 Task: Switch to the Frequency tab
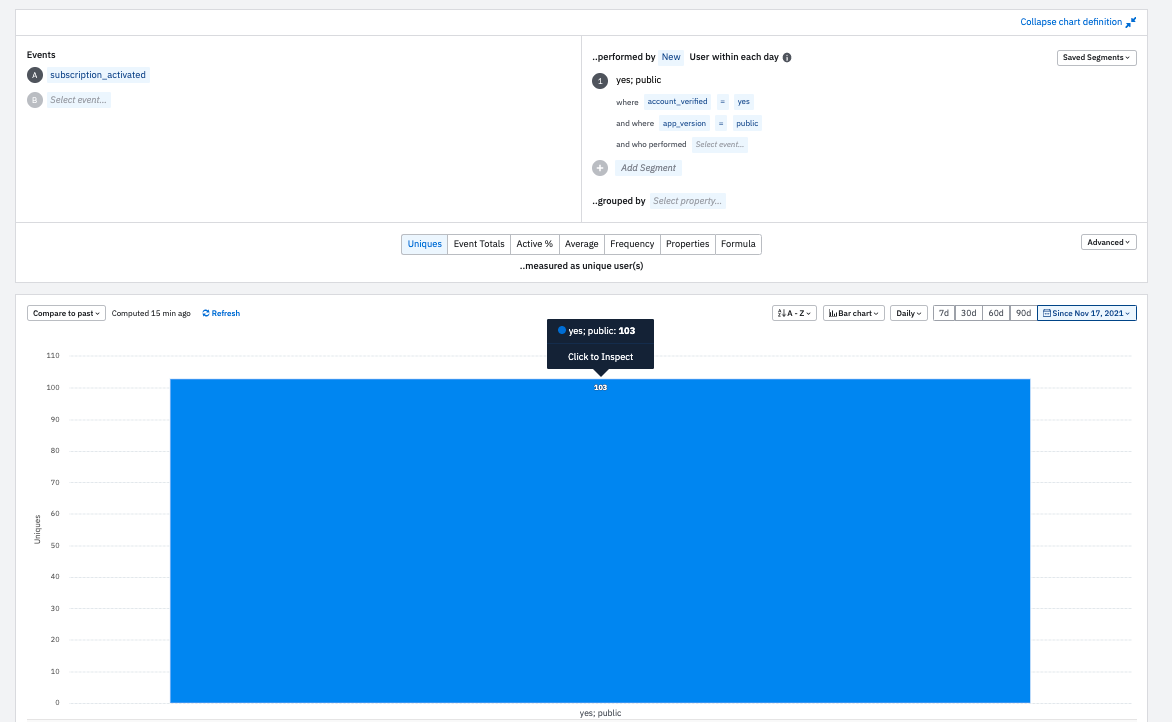pyautogui.click(x=632, y=244)
